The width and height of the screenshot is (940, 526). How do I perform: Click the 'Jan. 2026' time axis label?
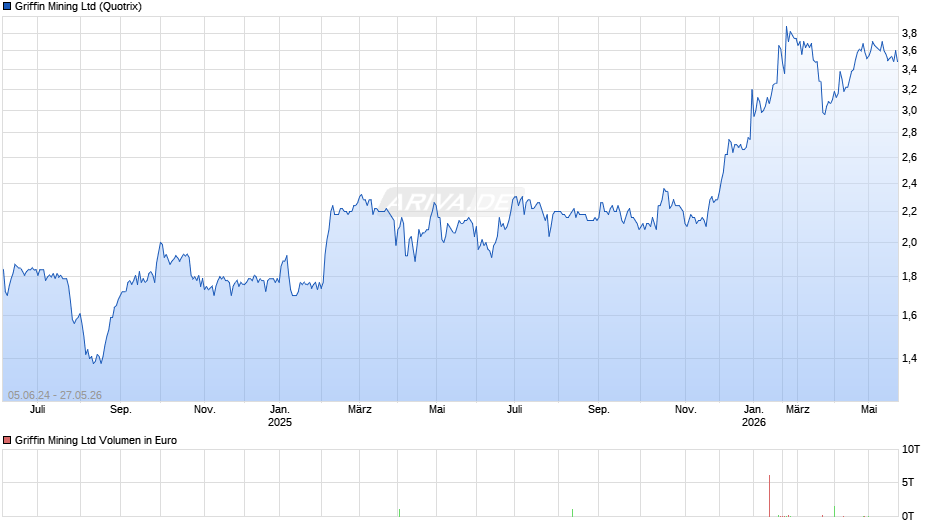coord(754,416)
